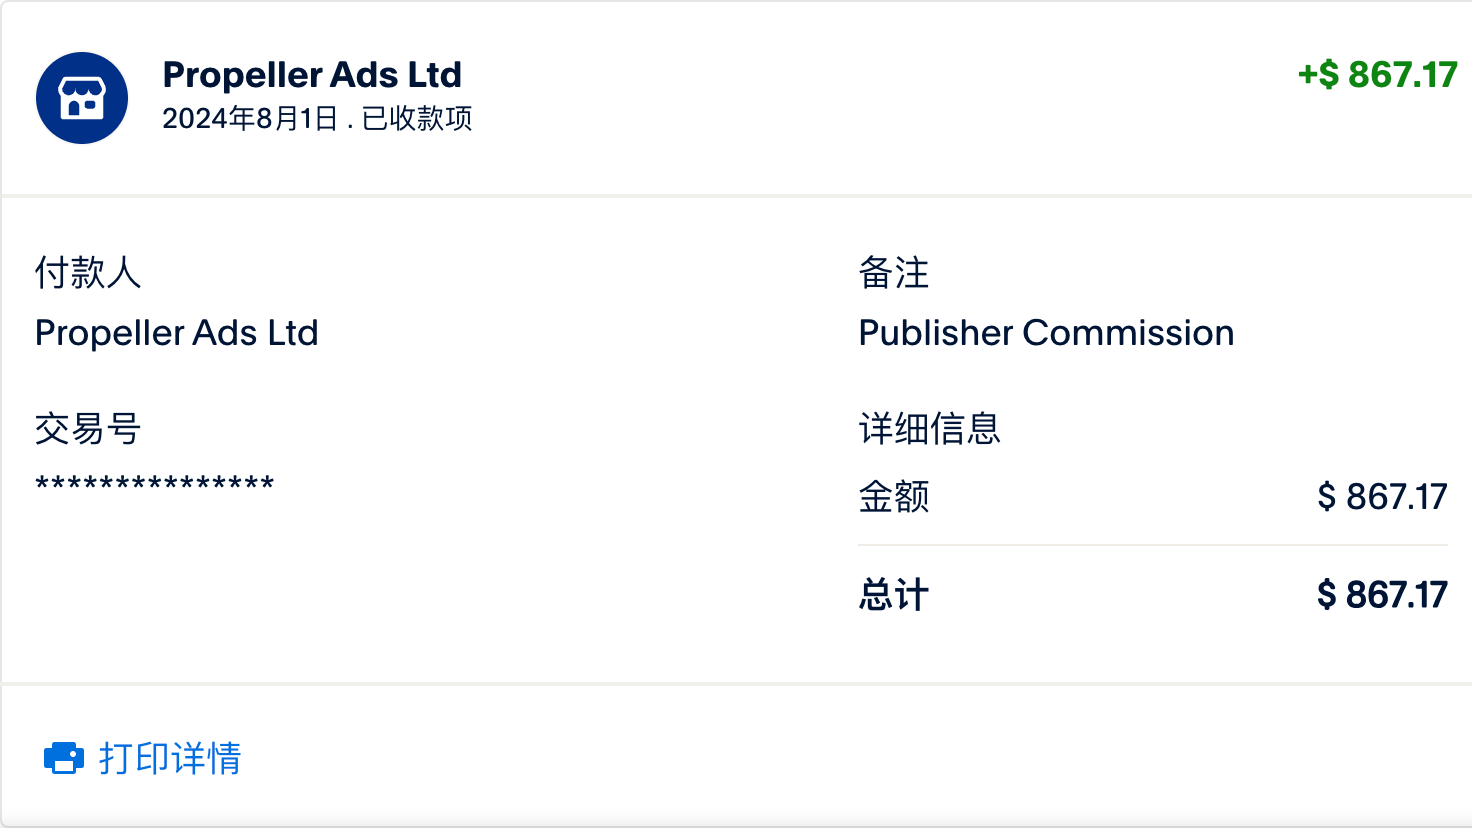Click the blue printer icon
Screen dimensions: 1472x828
[64, 758]
